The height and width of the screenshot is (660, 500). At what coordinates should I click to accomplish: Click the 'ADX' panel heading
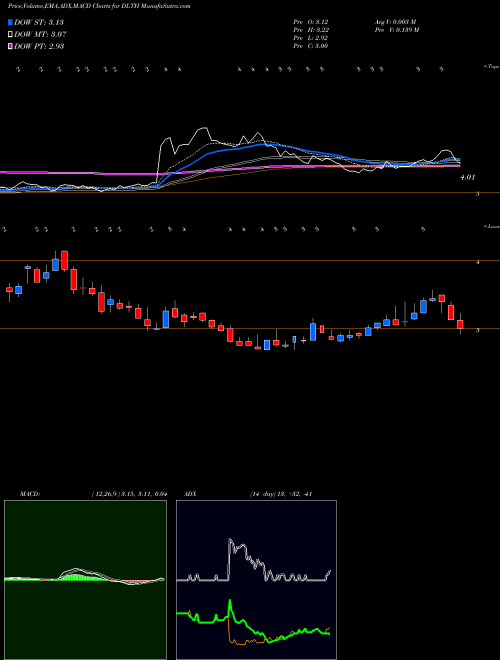[x=190, y=494]
